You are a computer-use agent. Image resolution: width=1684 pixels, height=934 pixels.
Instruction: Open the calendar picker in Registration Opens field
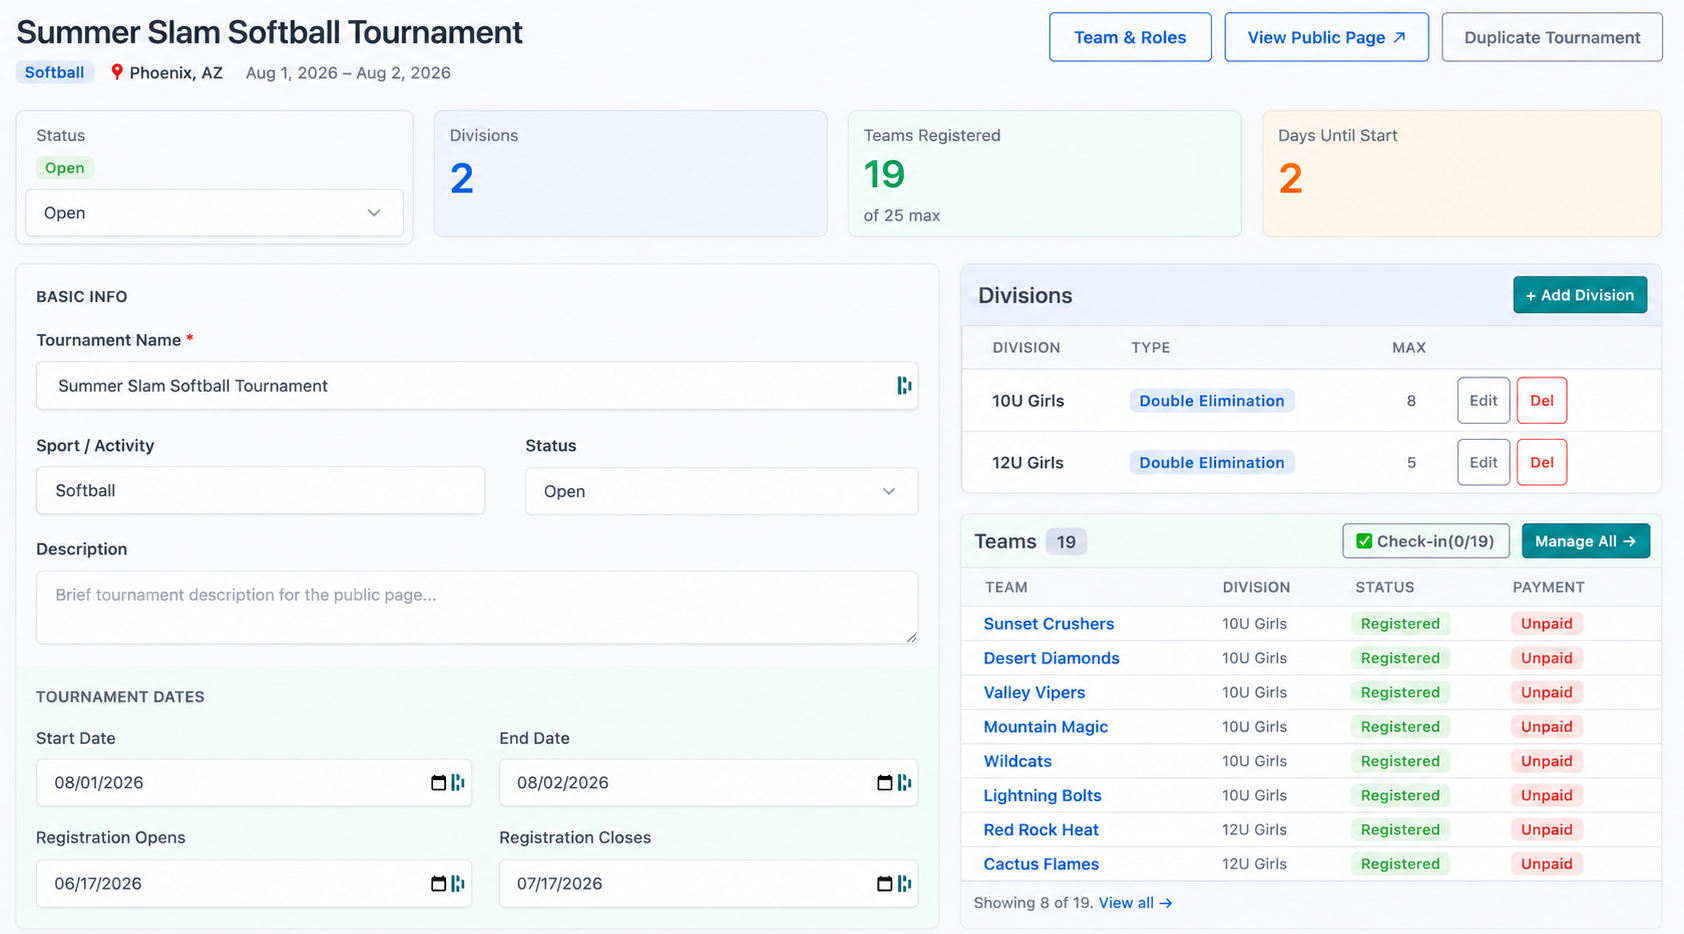point(438,883)
